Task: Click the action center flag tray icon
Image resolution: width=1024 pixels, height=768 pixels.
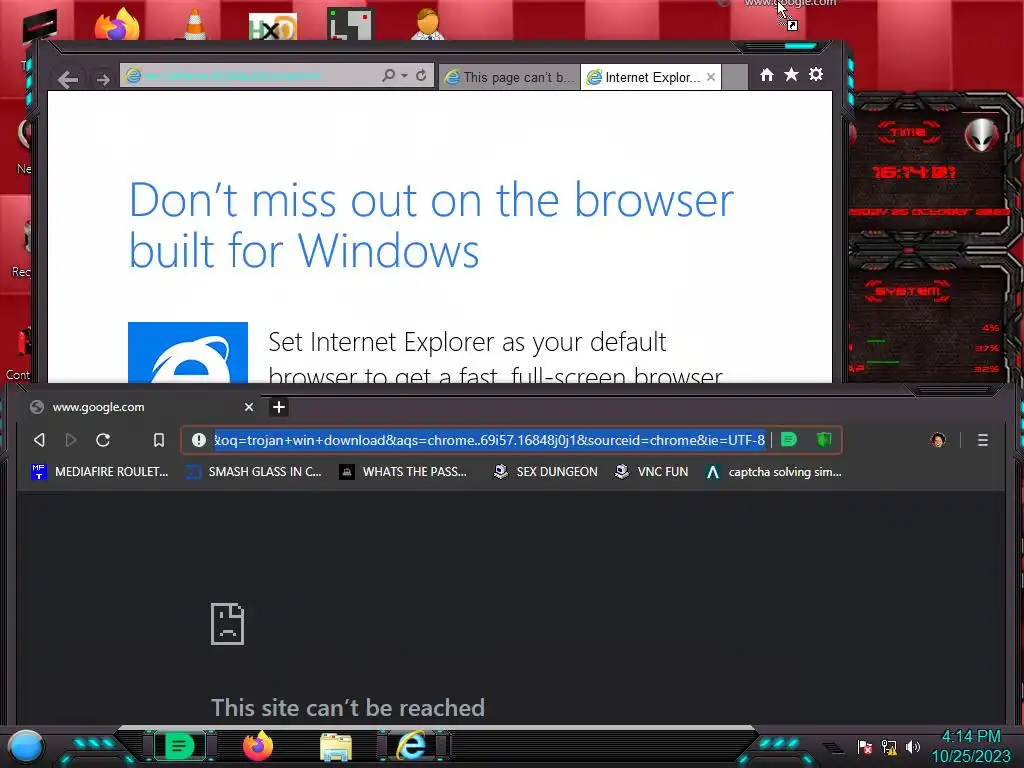Action: (x=865, y=746)
